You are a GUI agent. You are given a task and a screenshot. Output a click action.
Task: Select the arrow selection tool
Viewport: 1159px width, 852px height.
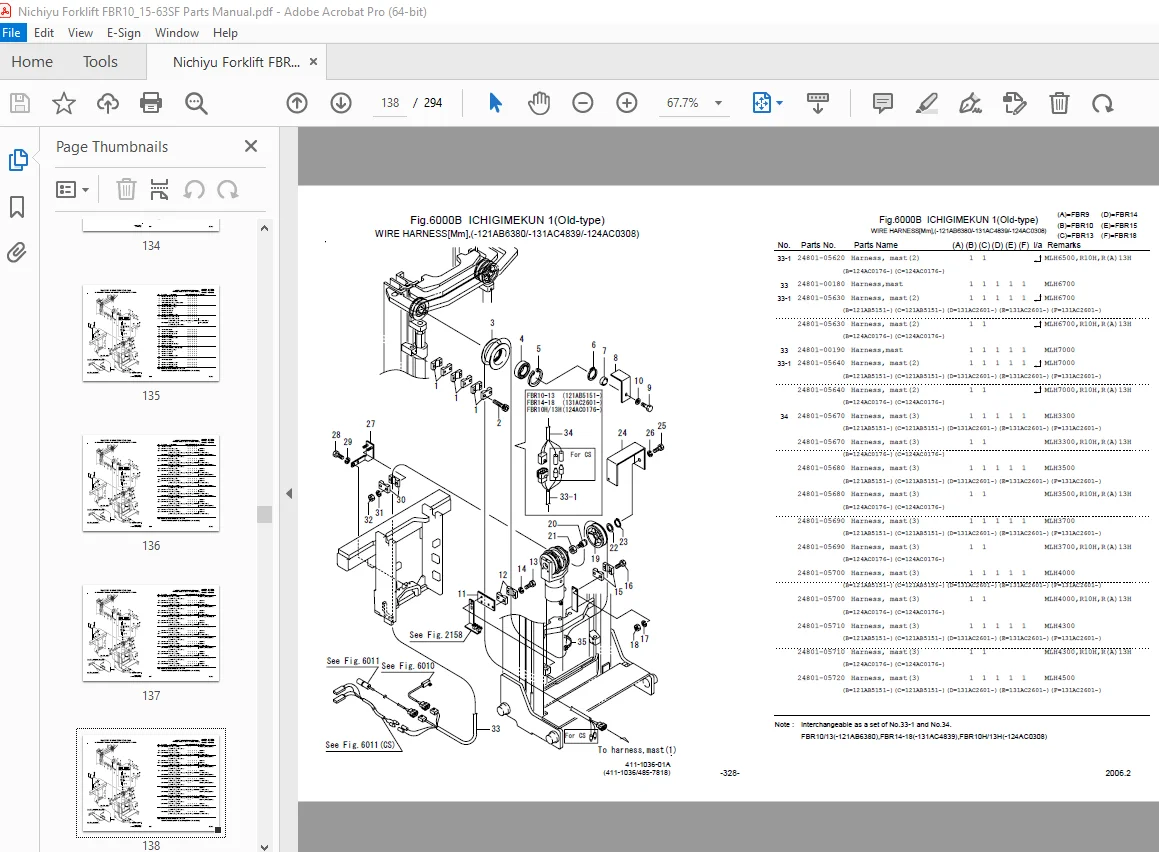(x=495, y=103)
